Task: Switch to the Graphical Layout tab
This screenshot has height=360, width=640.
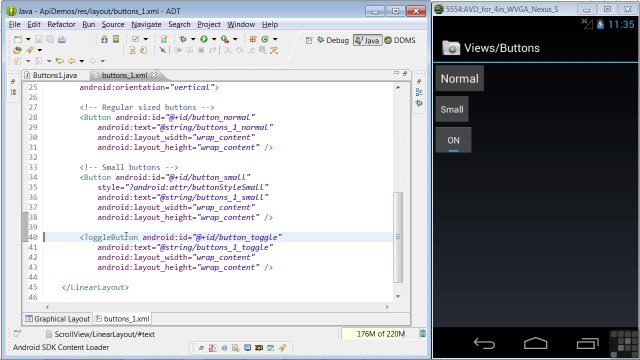Action: (x=58, y=319)
